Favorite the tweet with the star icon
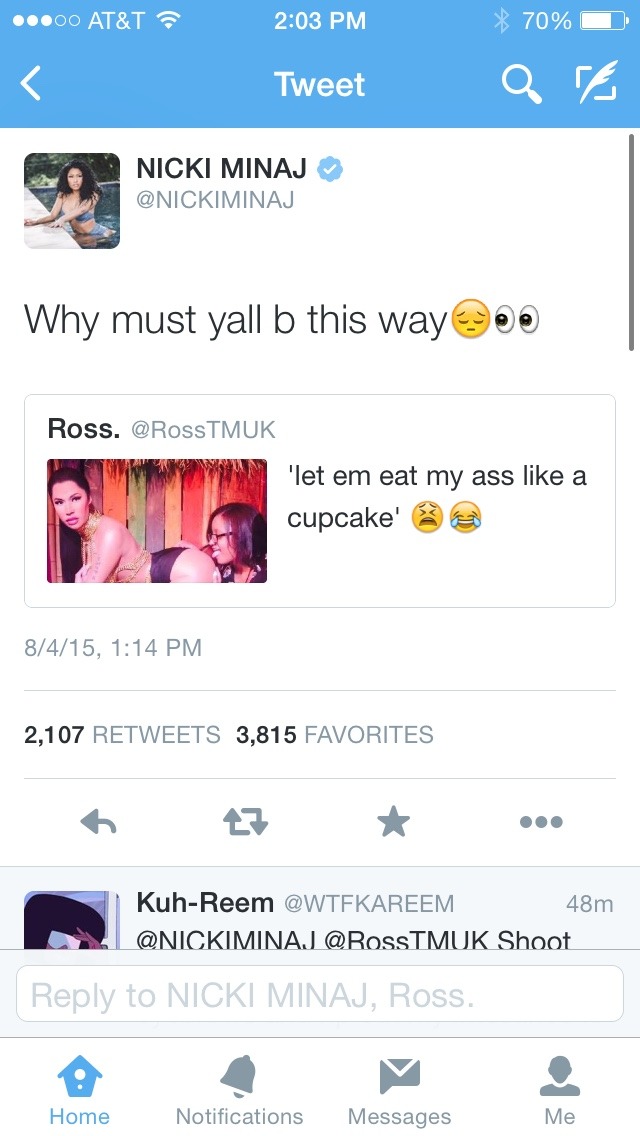Image resolution: width=640 pixels, height=1136 pixels. (x=394, y=822)
